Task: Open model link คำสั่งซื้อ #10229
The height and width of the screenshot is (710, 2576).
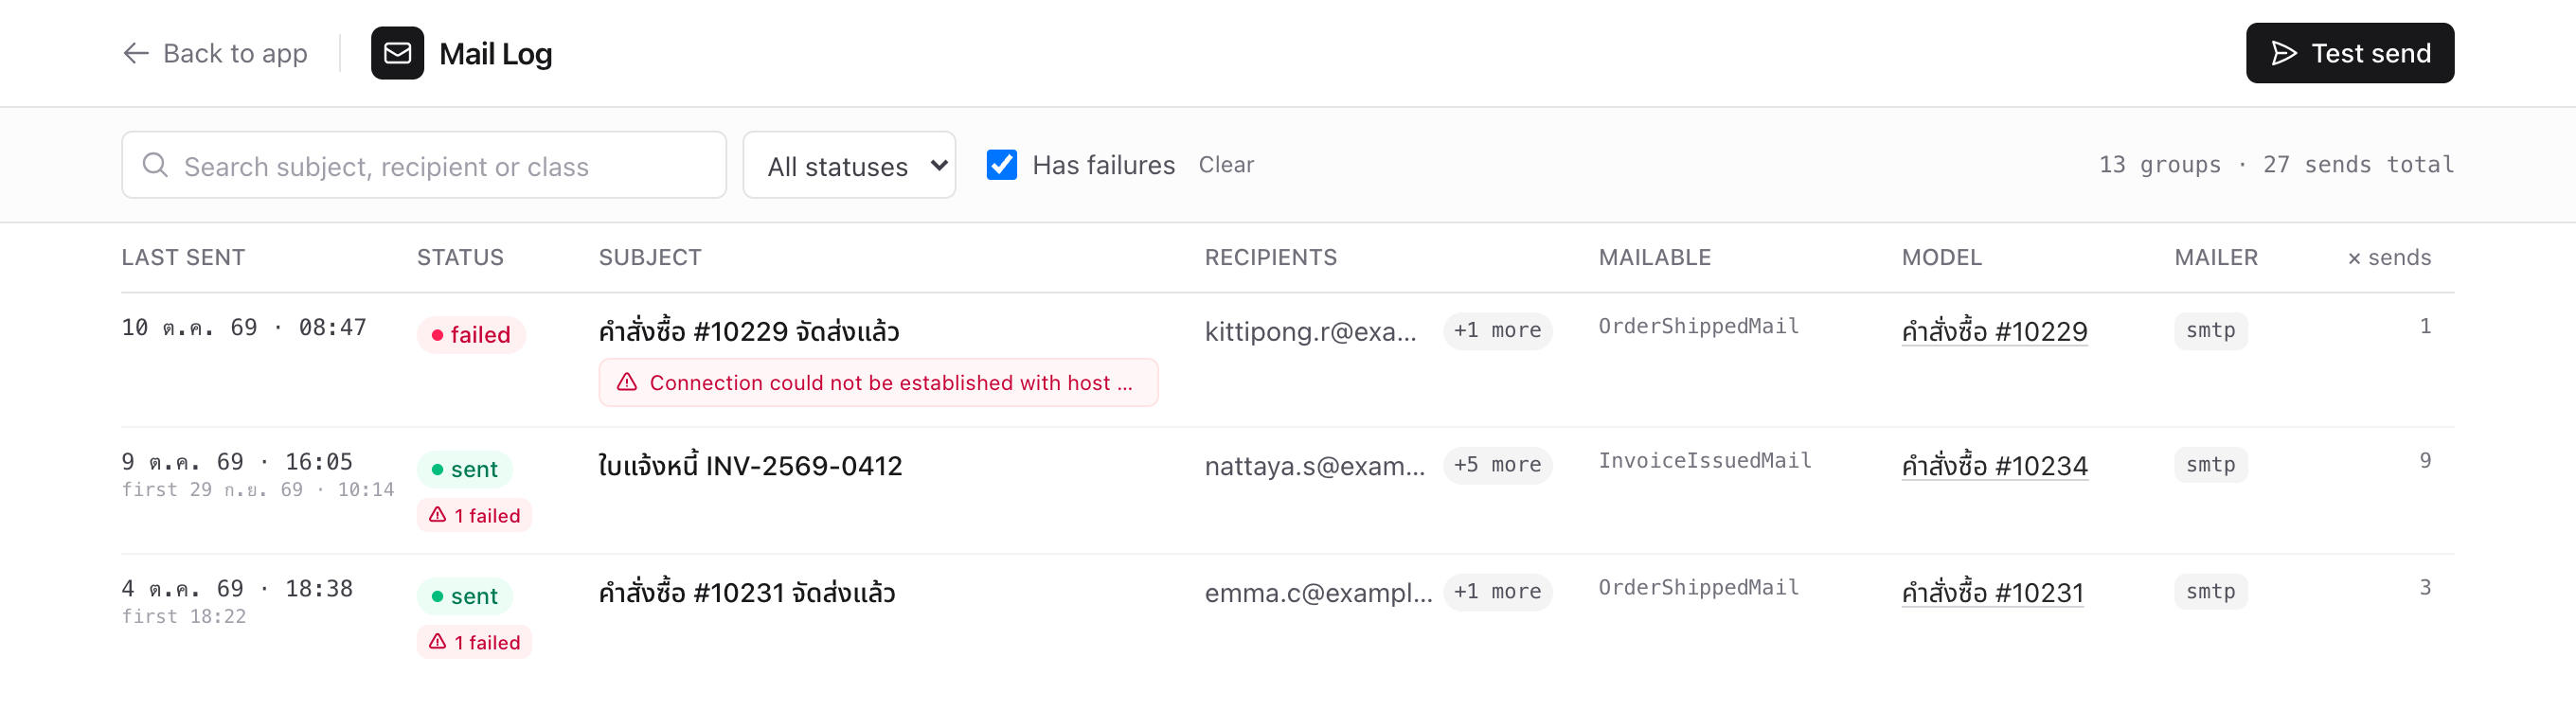Action: [1994, 331]
